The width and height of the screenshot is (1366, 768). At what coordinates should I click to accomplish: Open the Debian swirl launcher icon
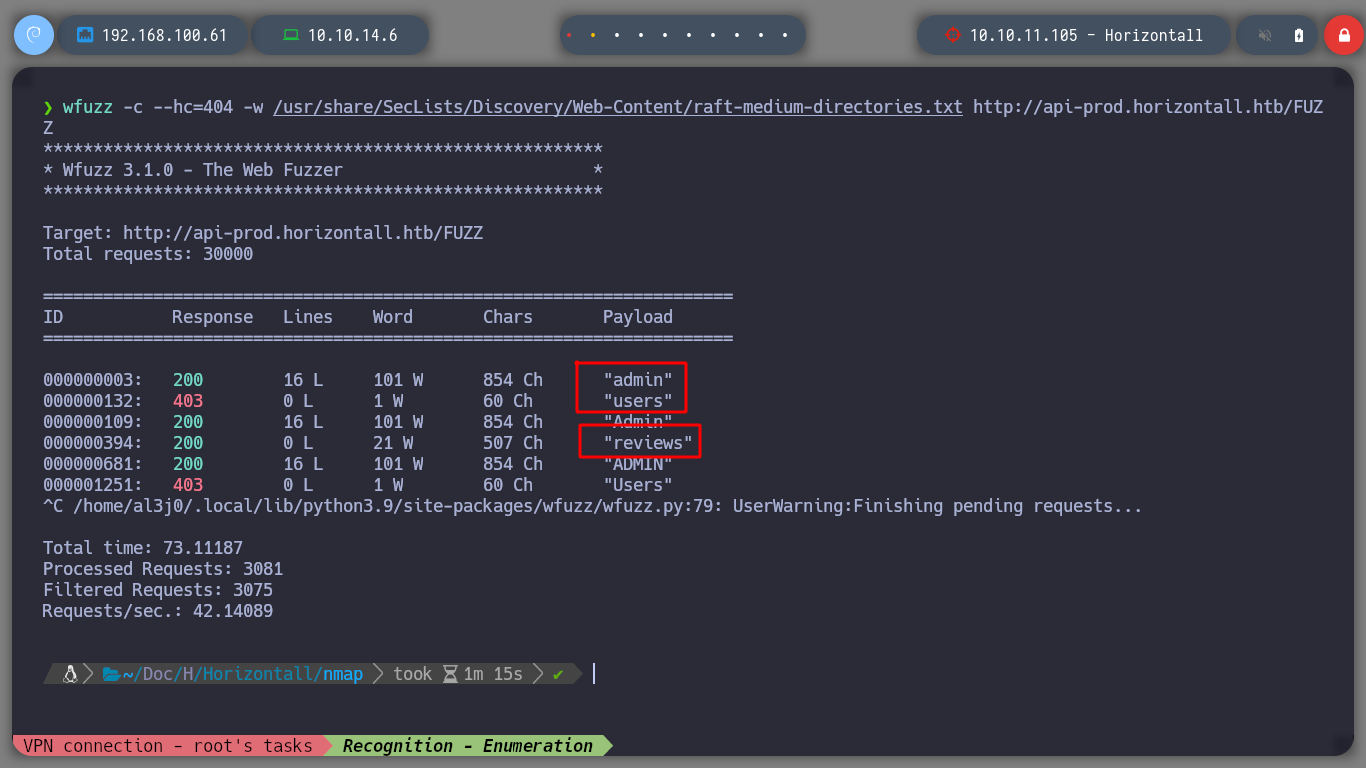pos(33,35)
